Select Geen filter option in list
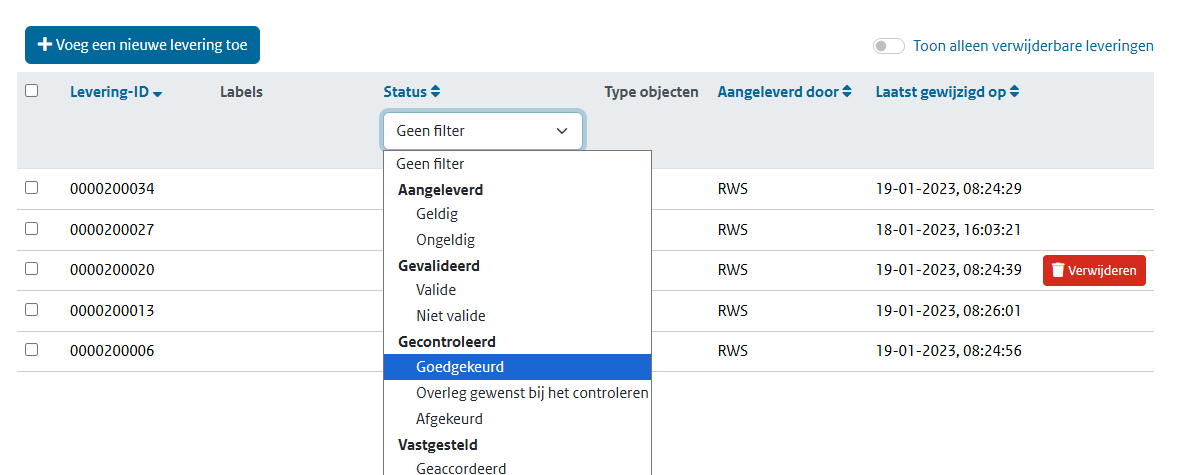This screenshot has width=1179, height=475. [x=430, y=164]
